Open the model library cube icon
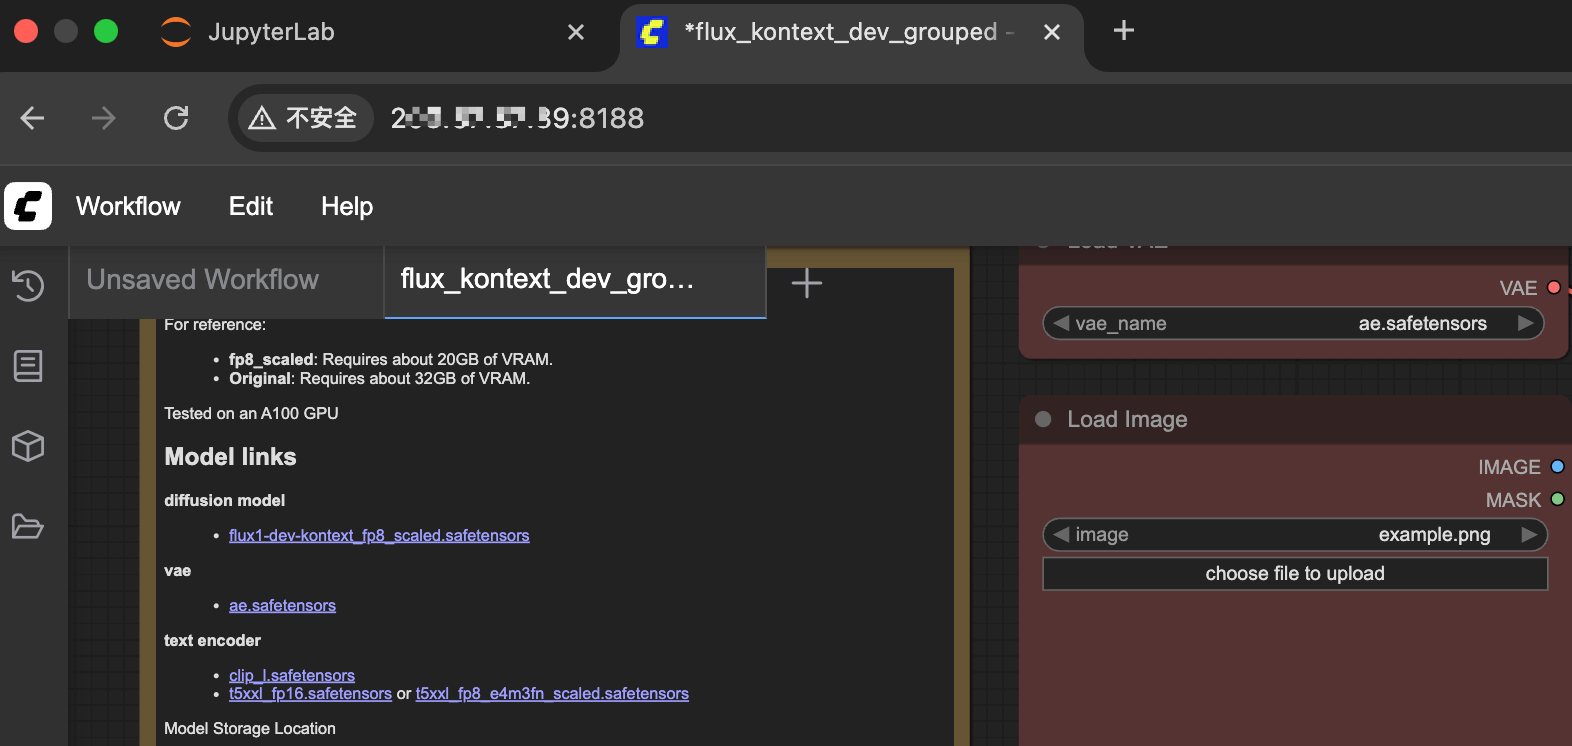 click(28, 446)
